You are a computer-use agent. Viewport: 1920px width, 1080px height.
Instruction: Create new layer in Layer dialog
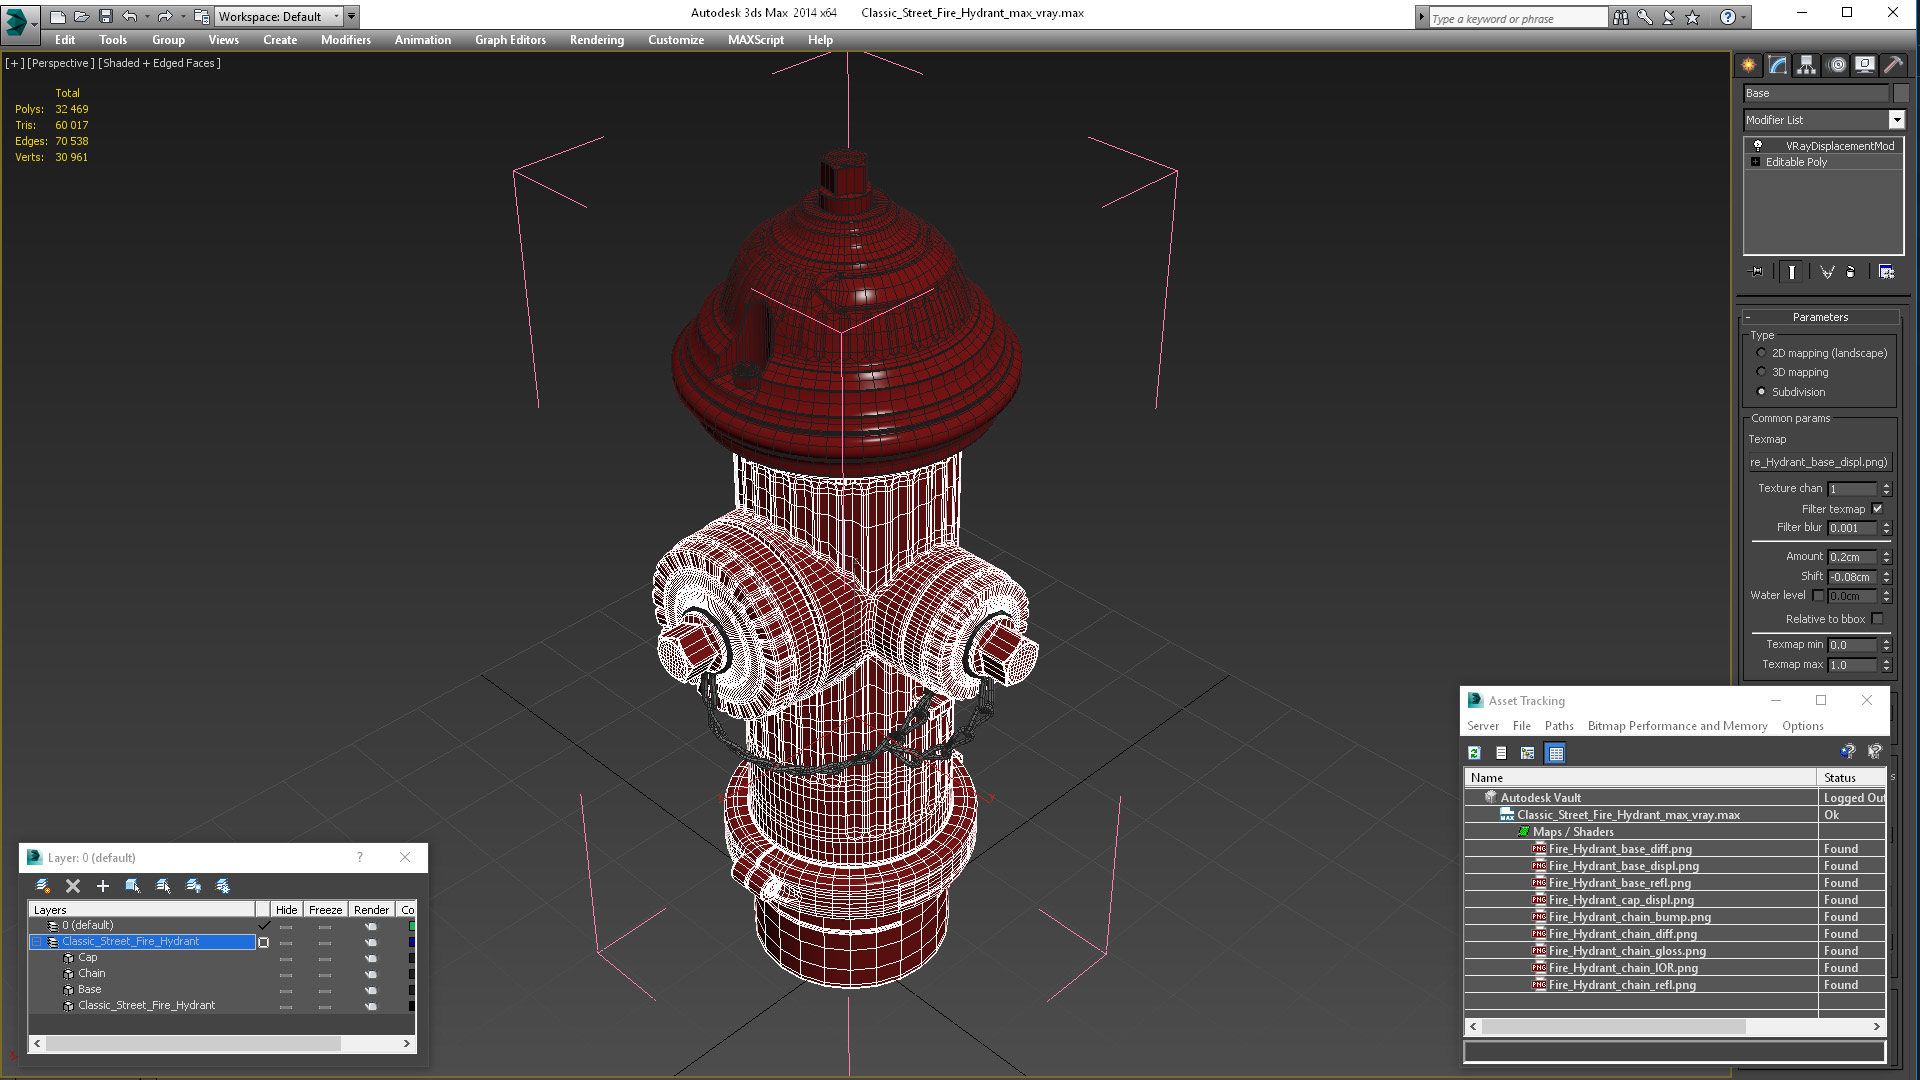pyautogui.click(x=43, y=886)
